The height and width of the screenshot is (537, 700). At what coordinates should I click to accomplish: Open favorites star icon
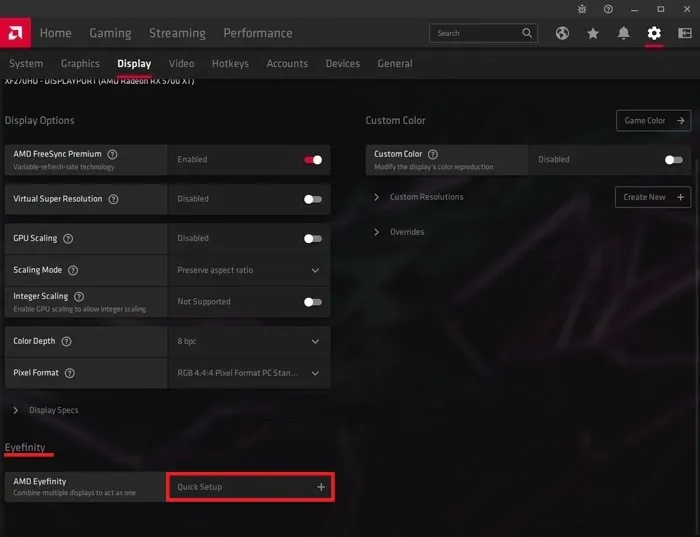(x=593, y=33)
